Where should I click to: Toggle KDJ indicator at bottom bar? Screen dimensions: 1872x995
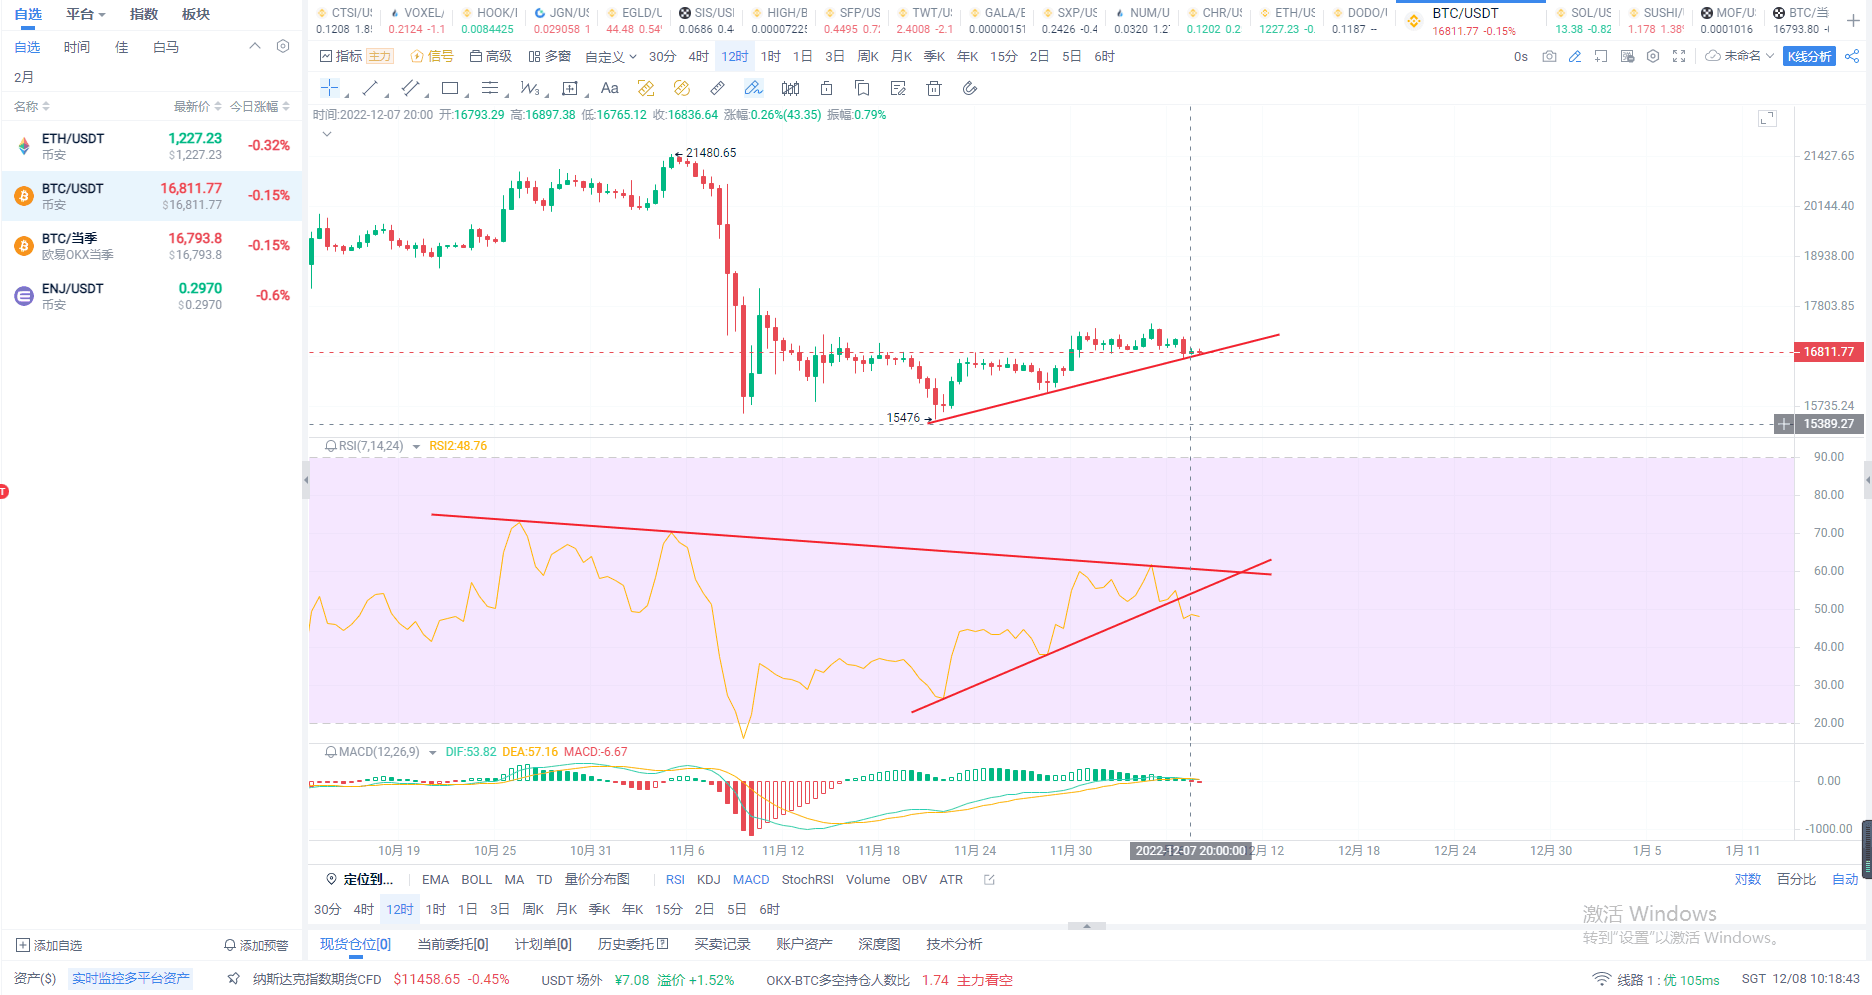tap(708, 879)
